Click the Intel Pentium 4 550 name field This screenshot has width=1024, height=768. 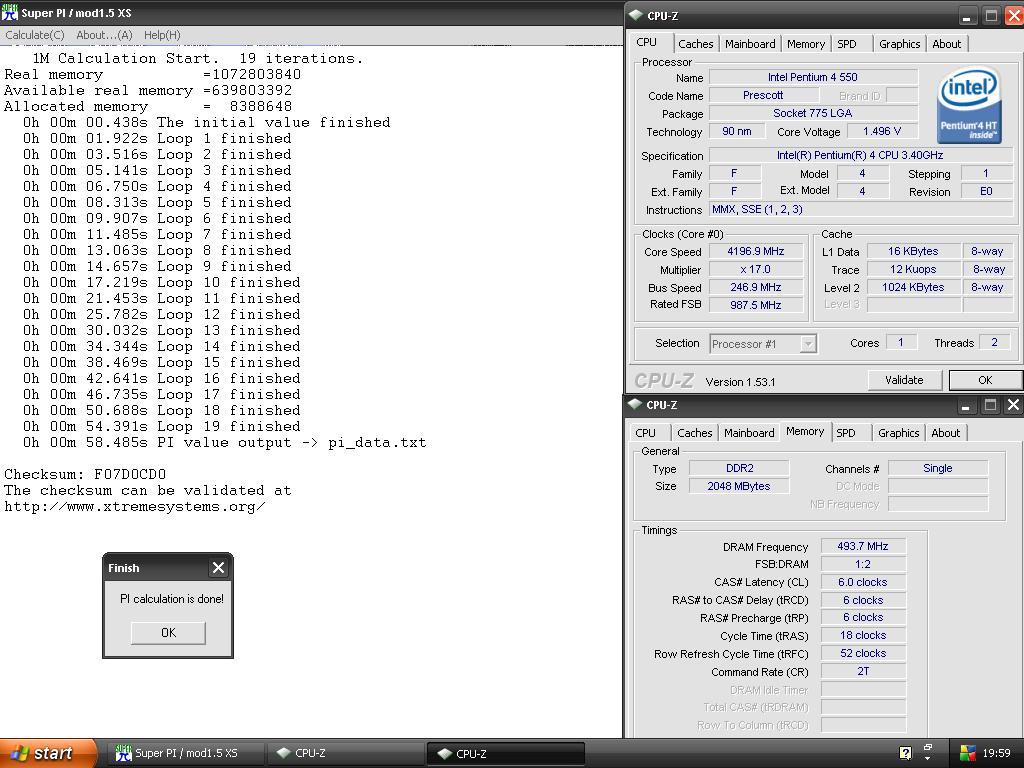[x=813, y=77]
